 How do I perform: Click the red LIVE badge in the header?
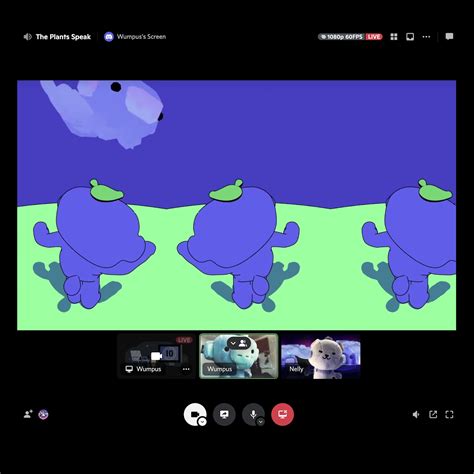pyautogui.click(x=374, y=37)
